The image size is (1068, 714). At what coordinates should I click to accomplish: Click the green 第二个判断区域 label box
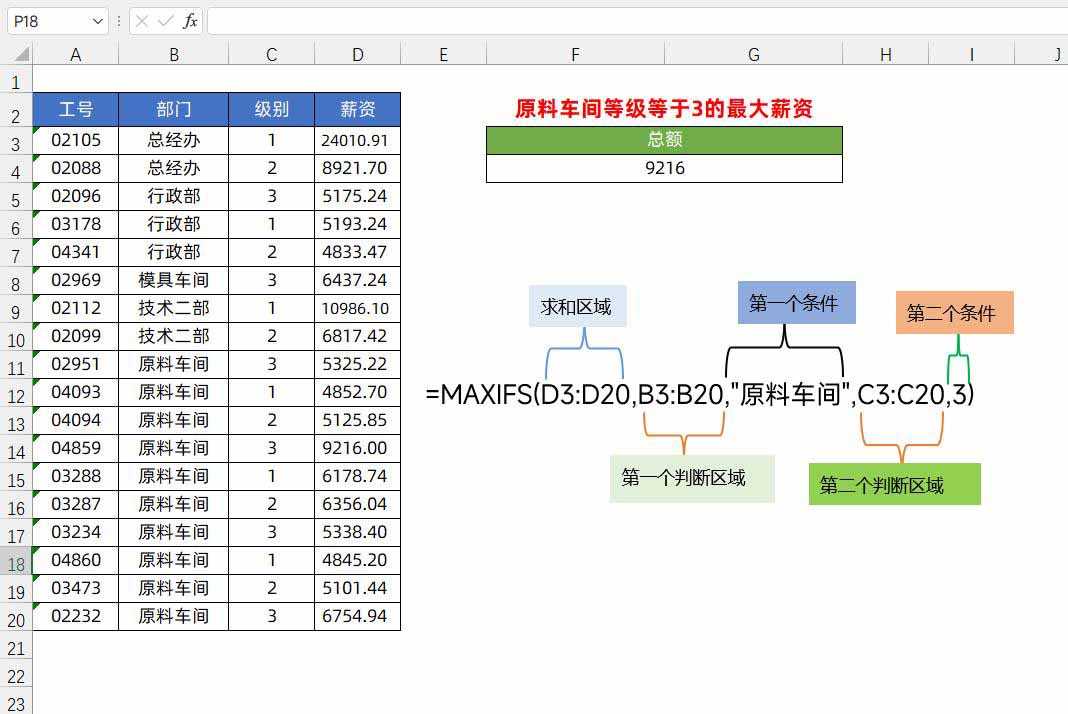894,485
